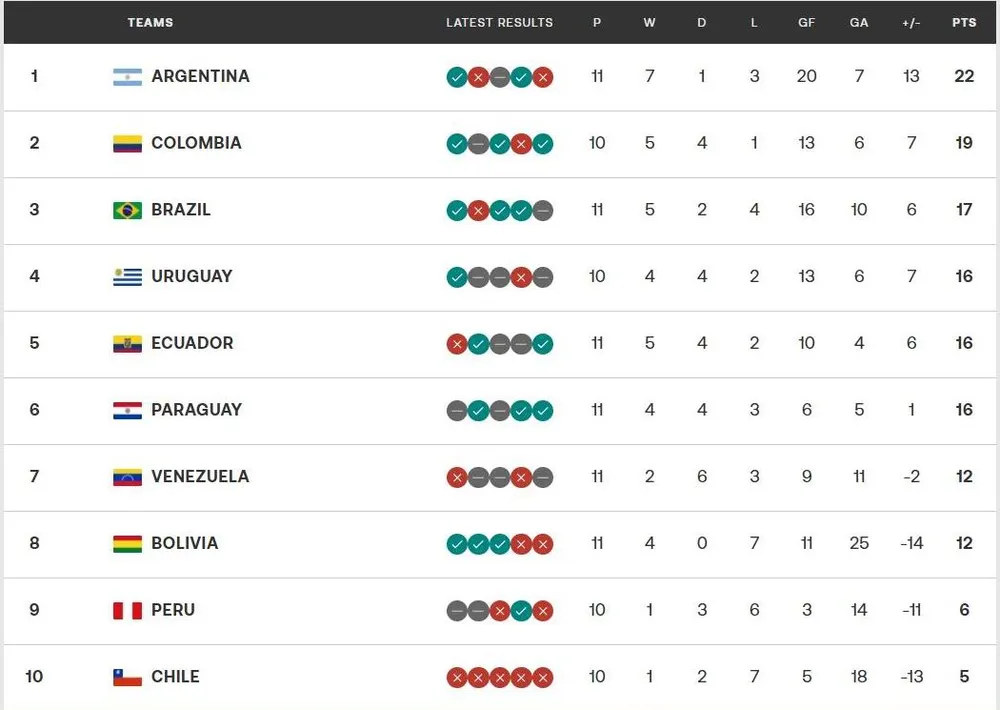The height and width of the screenshot is (710, 1000).
Task: Select the Brazil flag icon
Action: (128, 210)
